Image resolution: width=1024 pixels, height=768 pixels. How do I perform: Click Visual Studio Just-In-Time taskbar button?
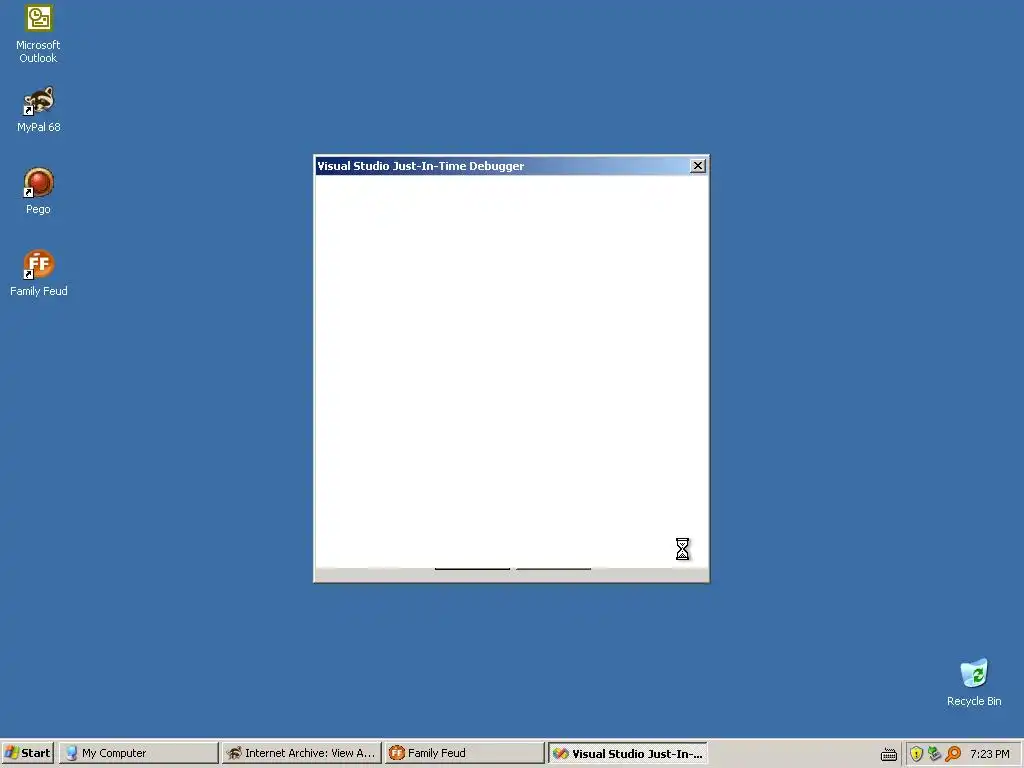[x=628, y=753]
